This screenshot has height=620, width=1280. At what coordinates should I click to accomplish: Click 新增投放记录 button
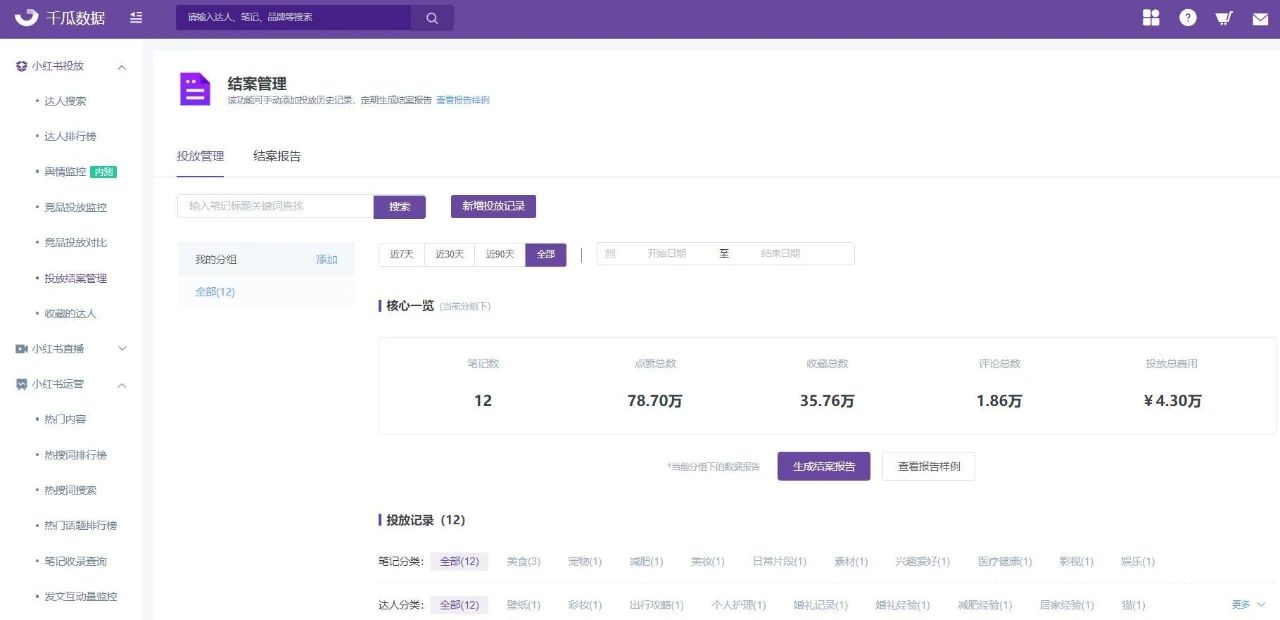[493, 206]
